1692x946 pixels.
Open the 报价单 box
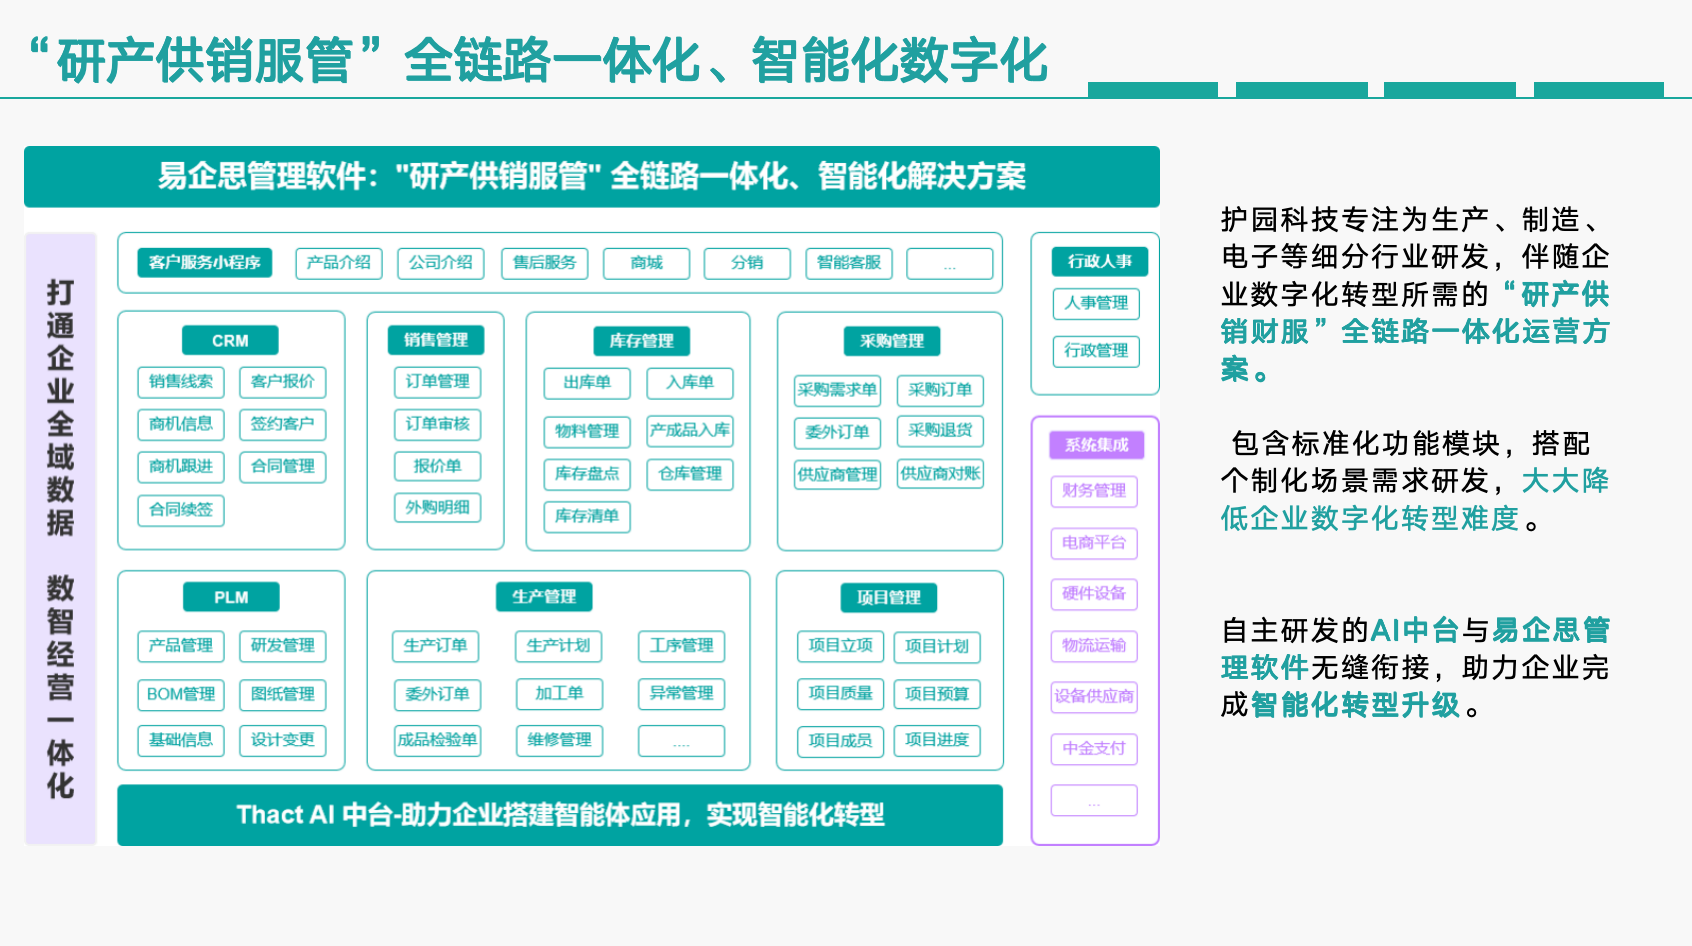pyautogui.click(x=438, y=466)
